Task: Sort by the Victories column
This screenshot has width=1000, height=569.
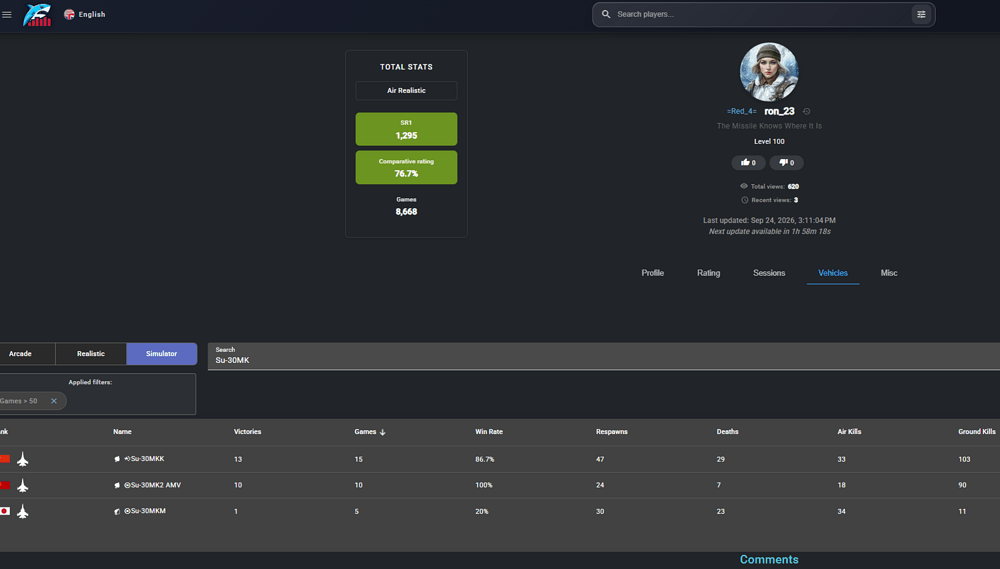Action: [x=247, y=432]
